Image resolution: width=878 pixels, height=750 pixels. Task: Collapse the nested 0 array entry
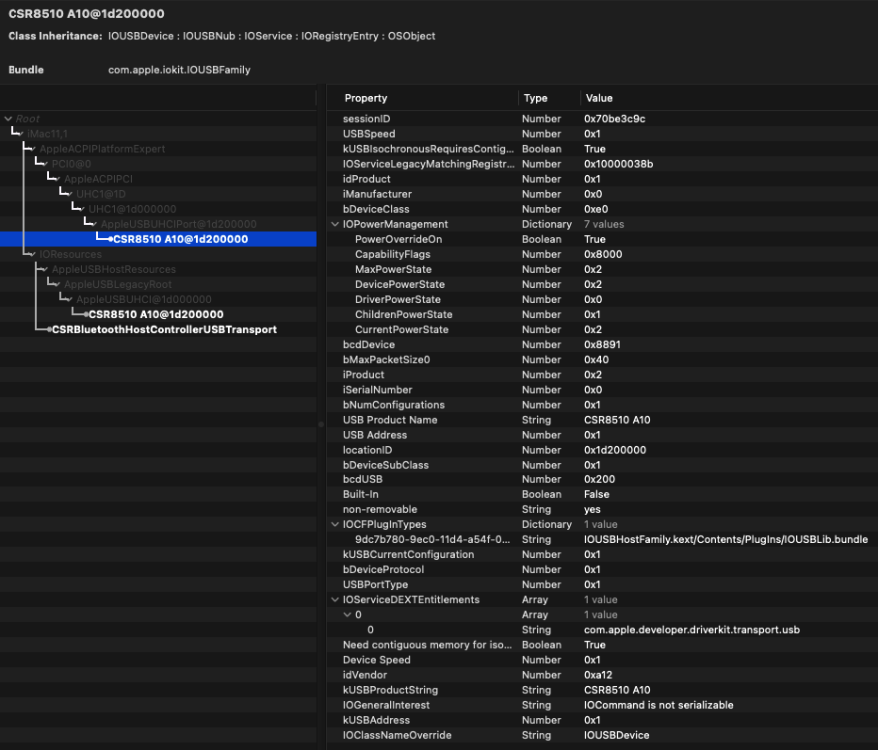tap(347, 614)
